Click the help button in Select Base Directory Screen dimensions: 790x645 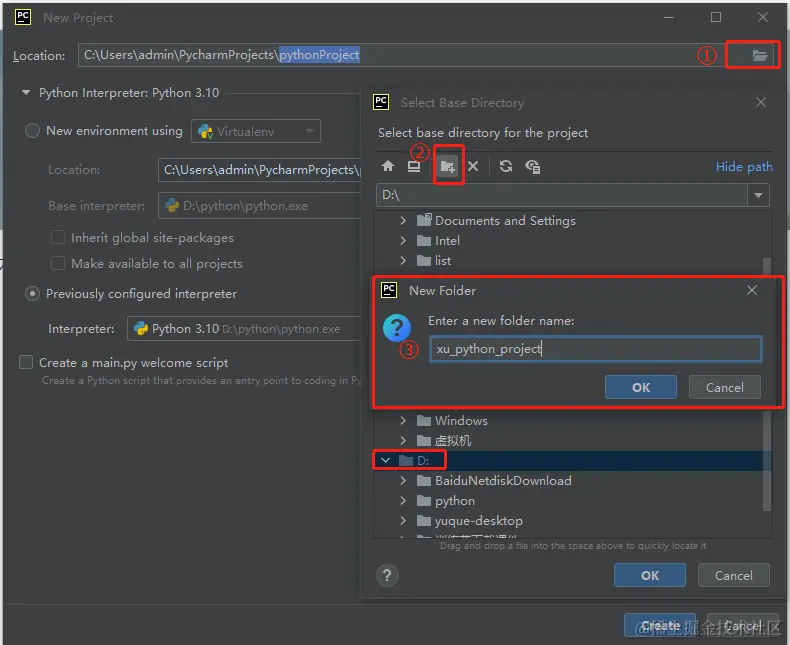[387, 575]
